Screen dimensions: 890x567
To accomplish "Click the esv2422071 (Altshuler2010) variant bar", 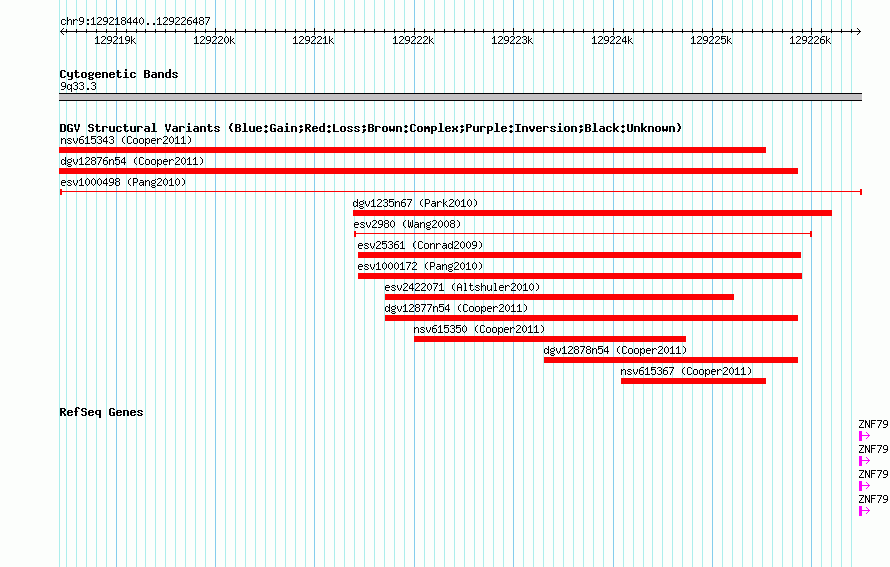I will pos(559,297).
